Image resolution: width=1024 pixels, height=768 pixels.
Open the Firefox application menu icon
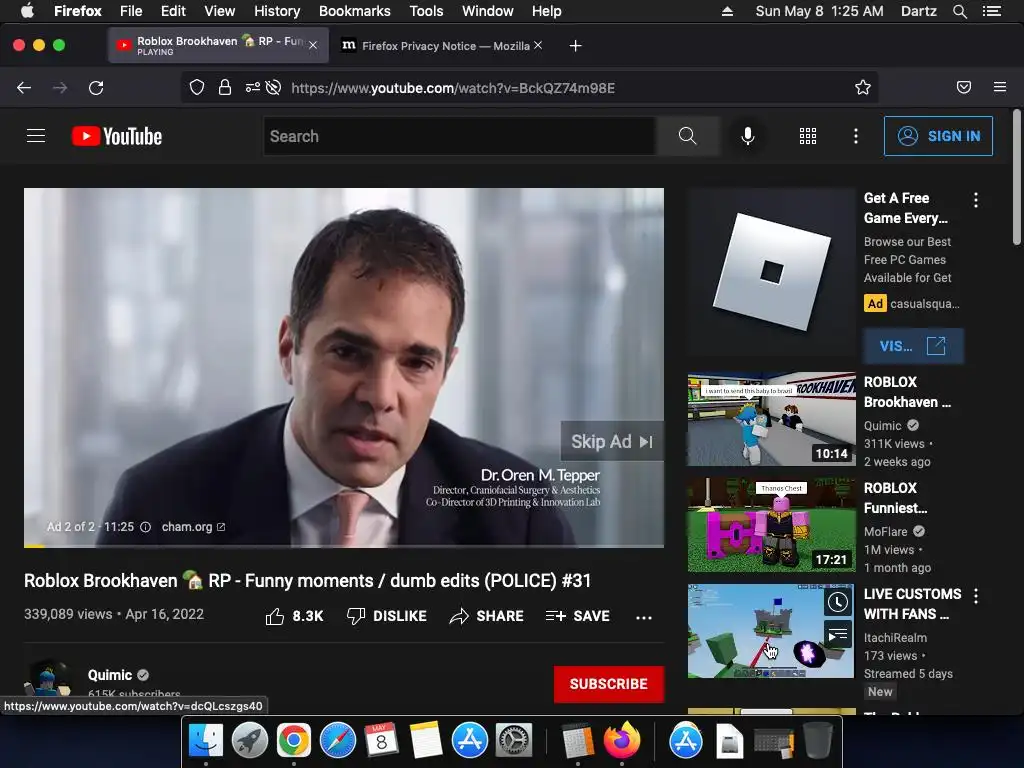(x=1000, y=88)
